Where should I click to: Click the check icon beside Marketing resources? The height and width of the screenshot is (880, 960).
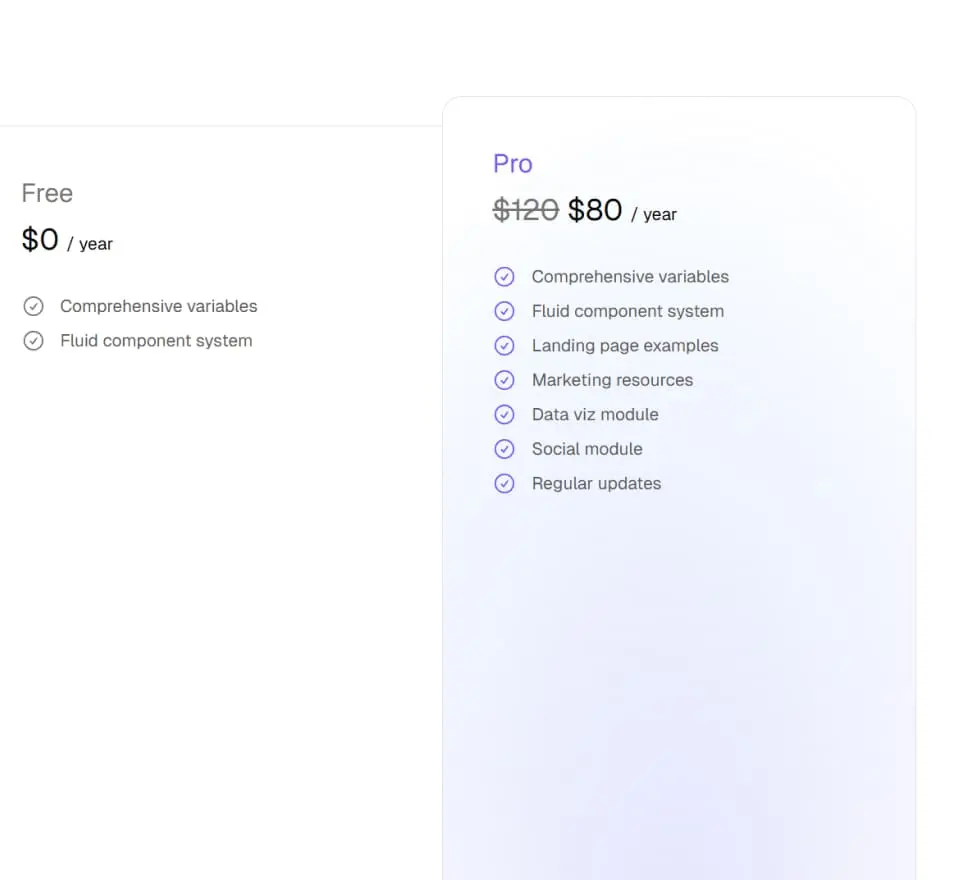point(505,380)
